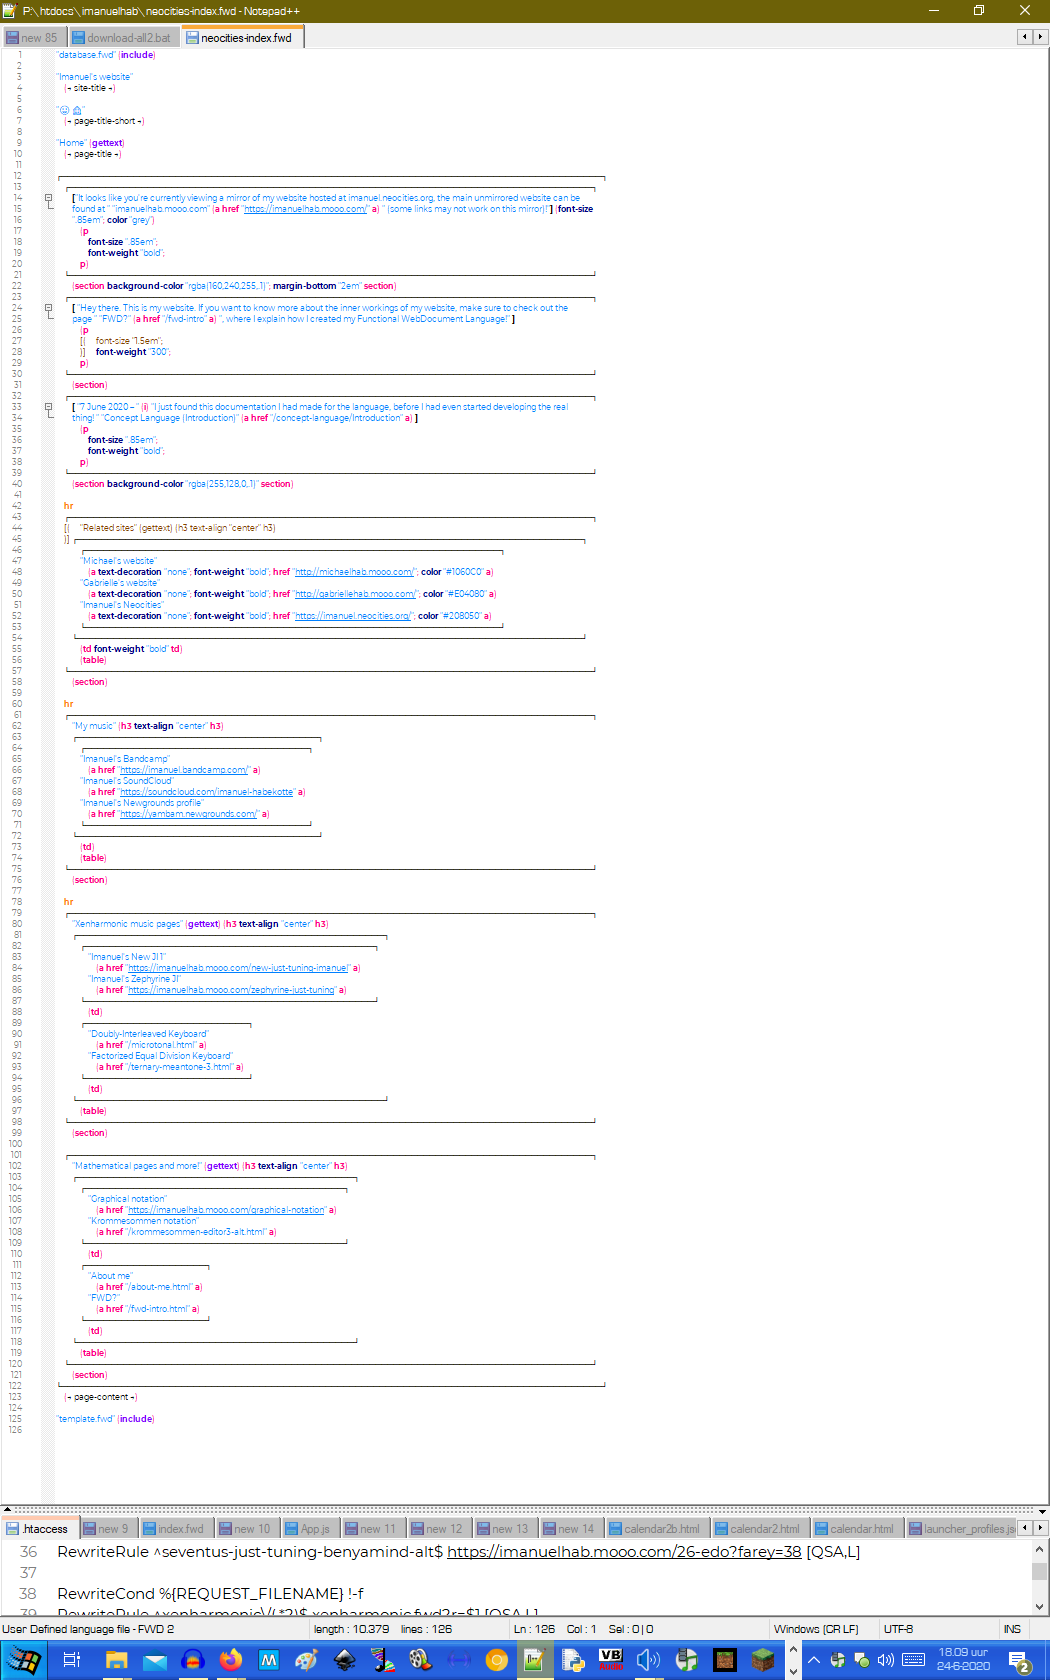1050x1680 pixels.
Task: Click the Notepad++ taskbar icon
Action: click(x=535, y=1660)
